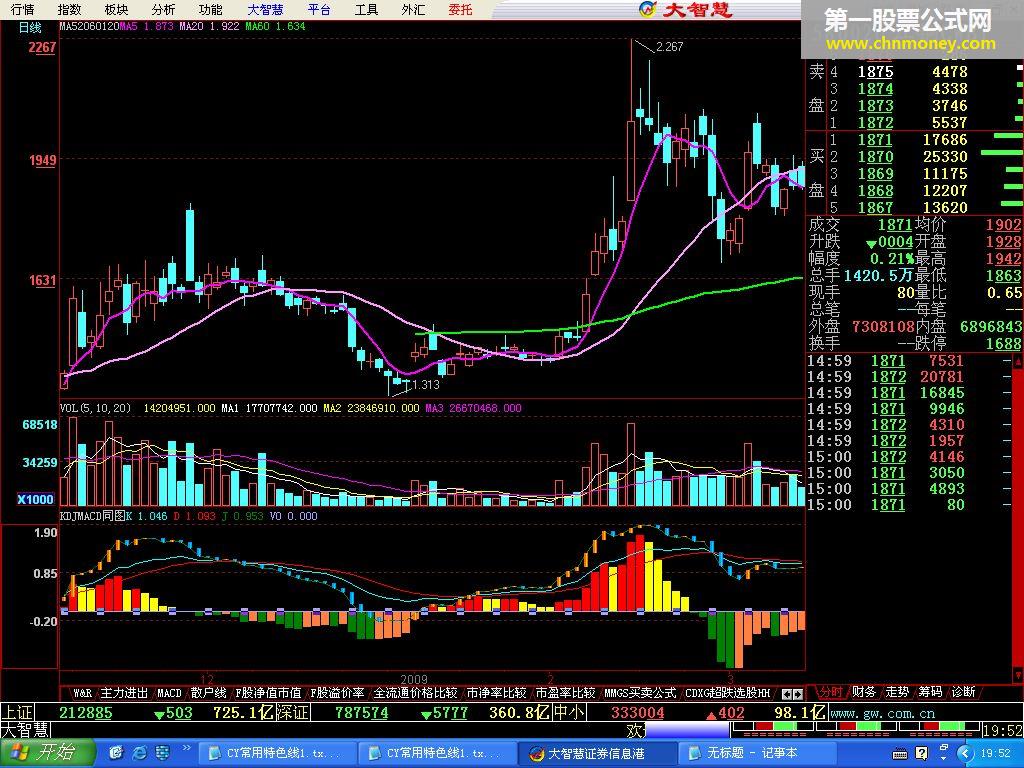
Task: Open the 分析 menu
Action: point(163,9)
